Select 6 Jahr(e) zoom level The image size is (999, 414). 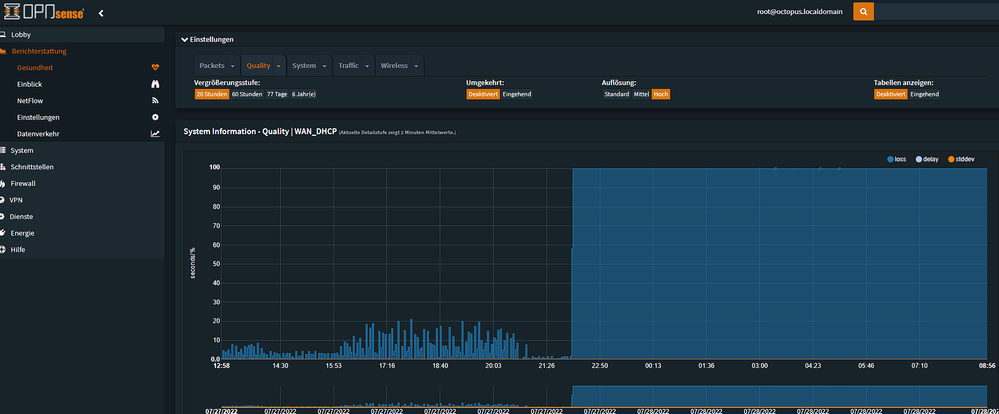click(304, 94)
